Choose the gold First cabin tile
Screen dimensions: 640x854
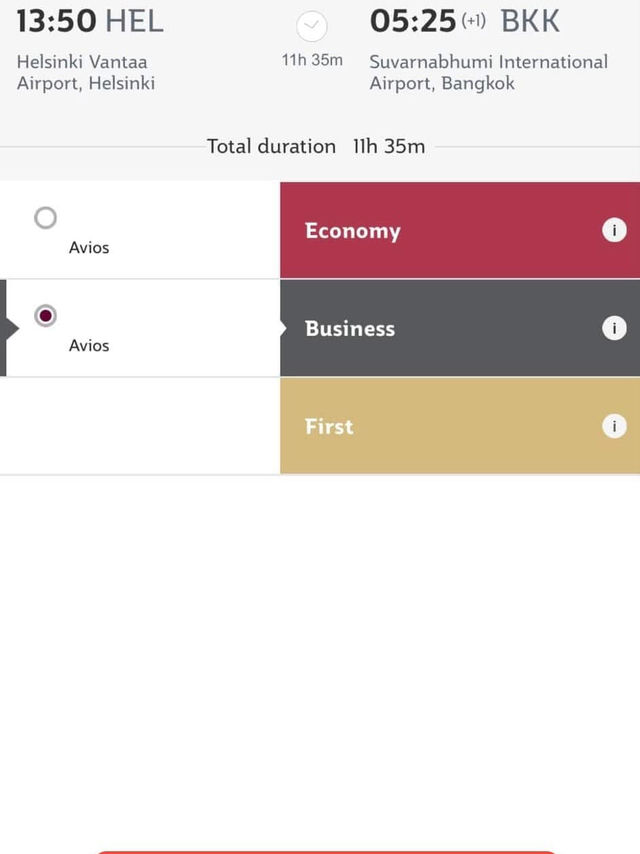pyautogui.click(x=460, y=426)
